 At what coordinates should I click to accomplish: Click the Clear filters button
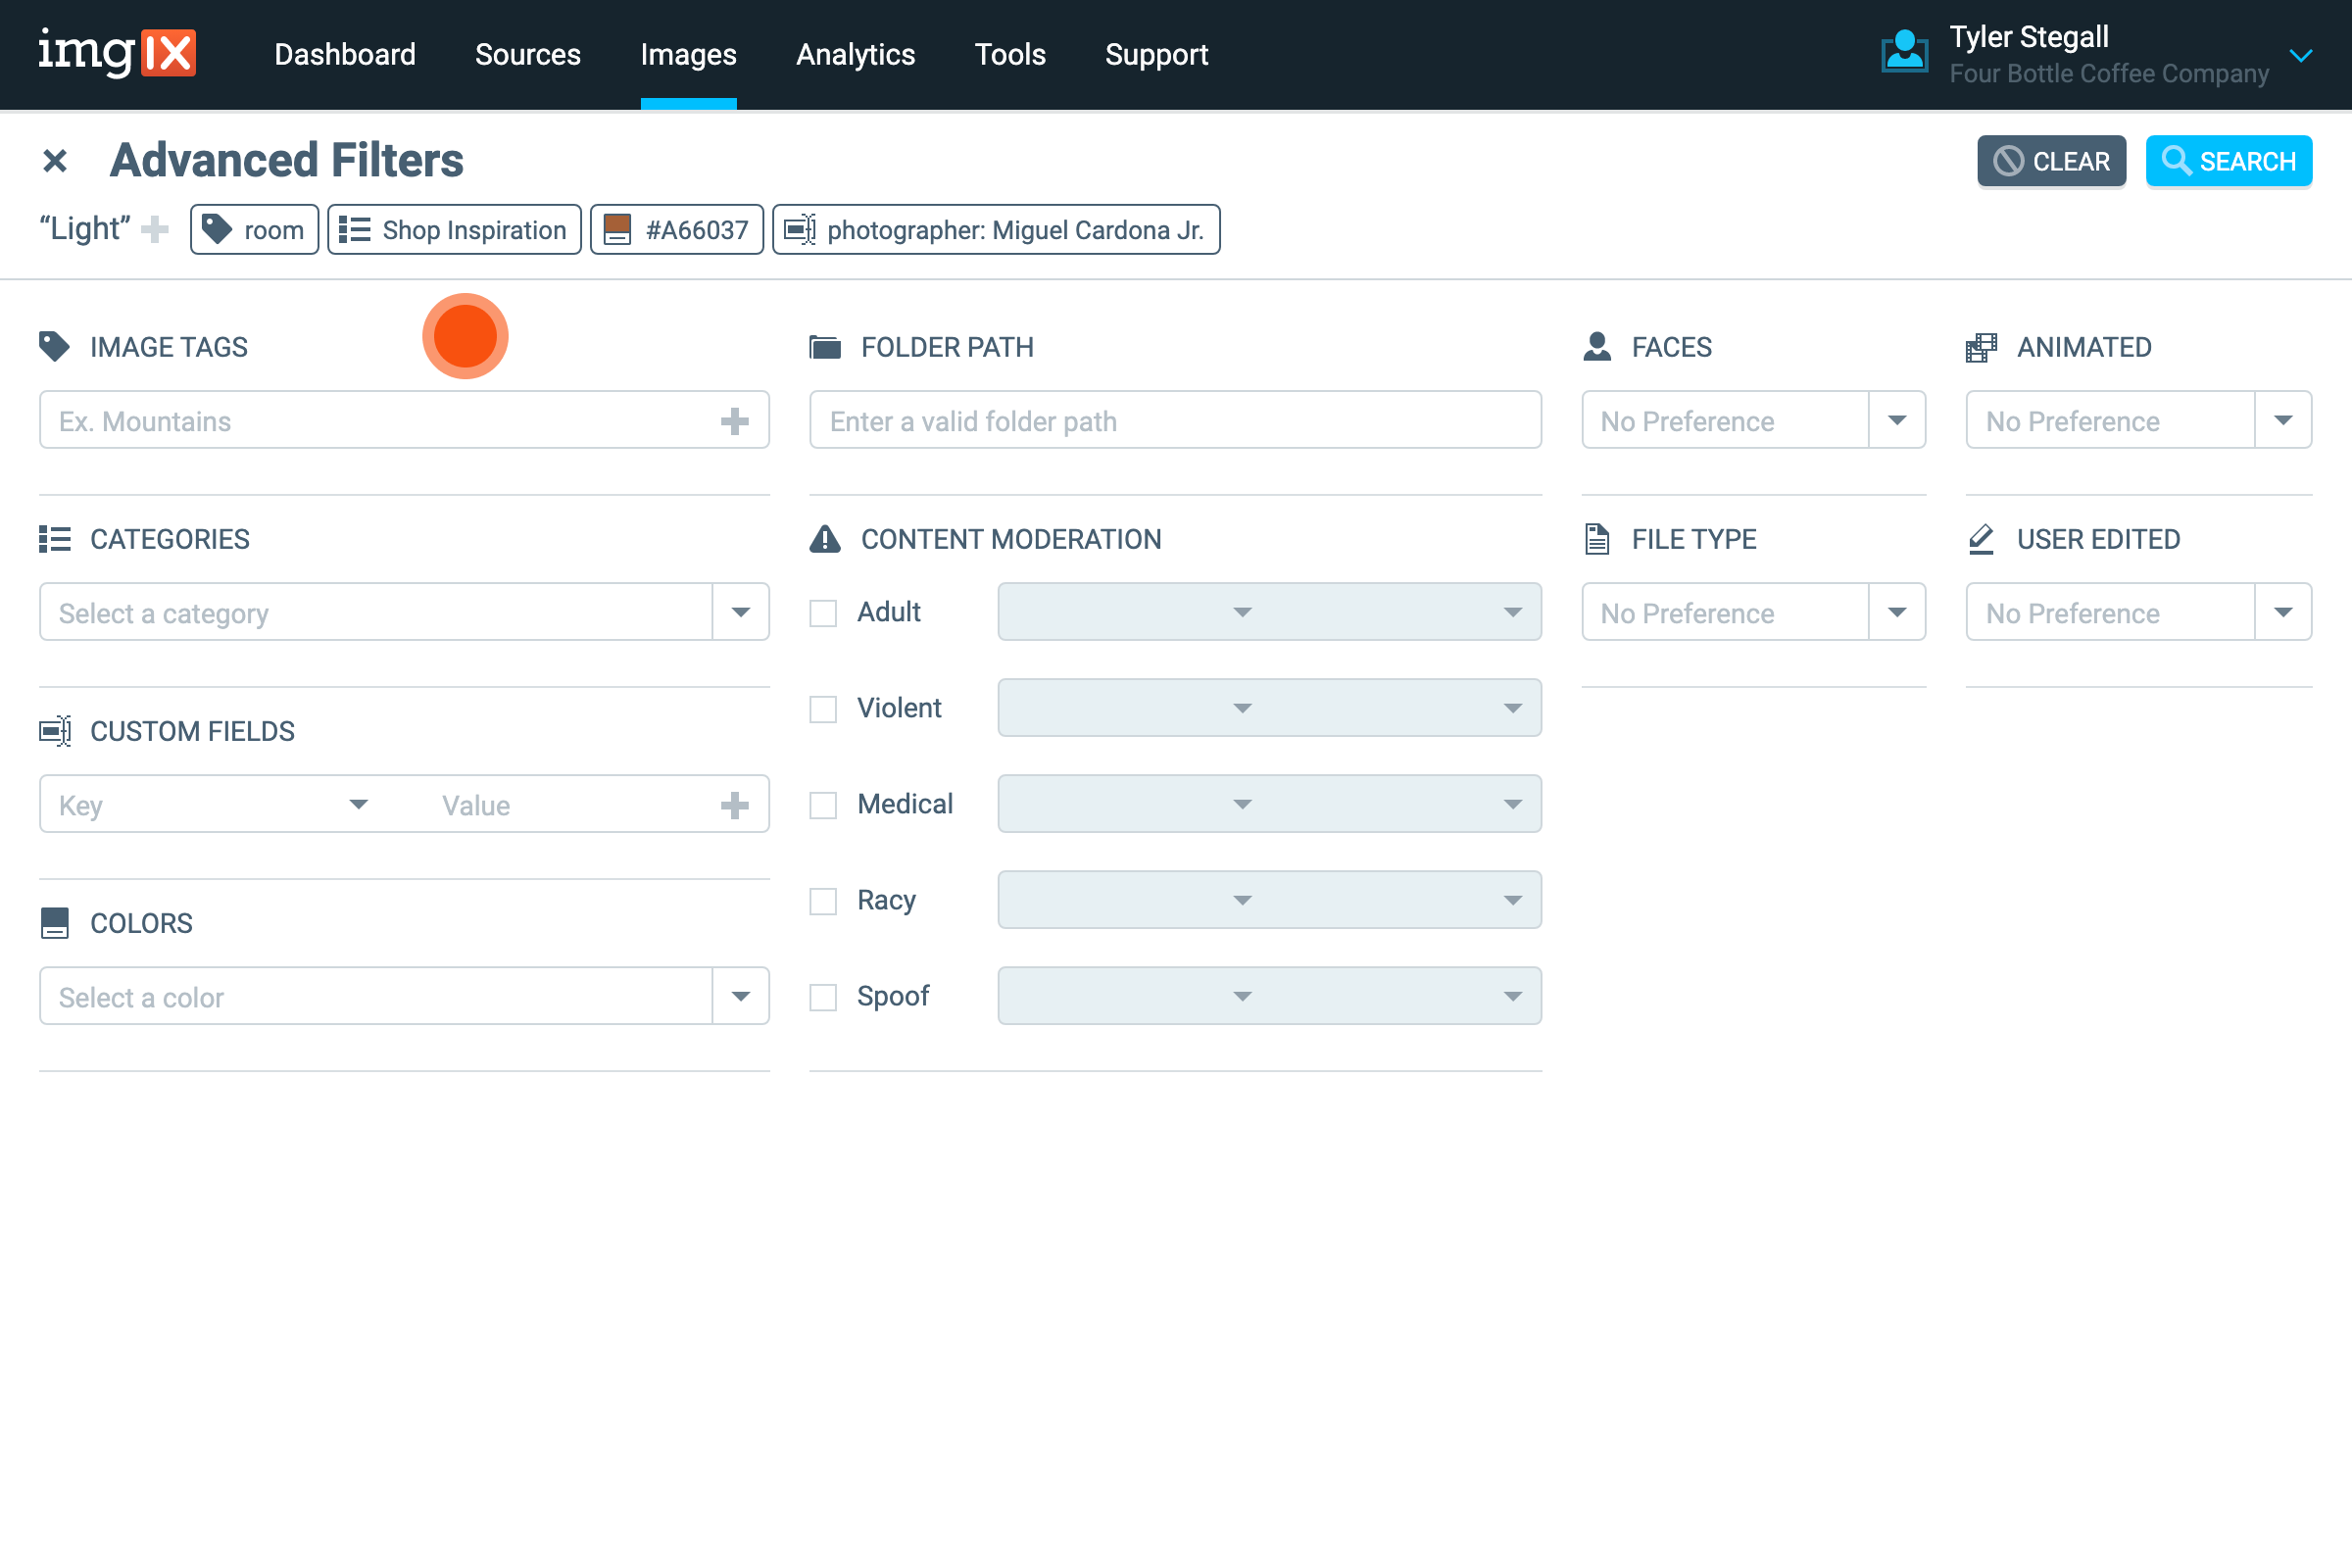pos(2051,161)
